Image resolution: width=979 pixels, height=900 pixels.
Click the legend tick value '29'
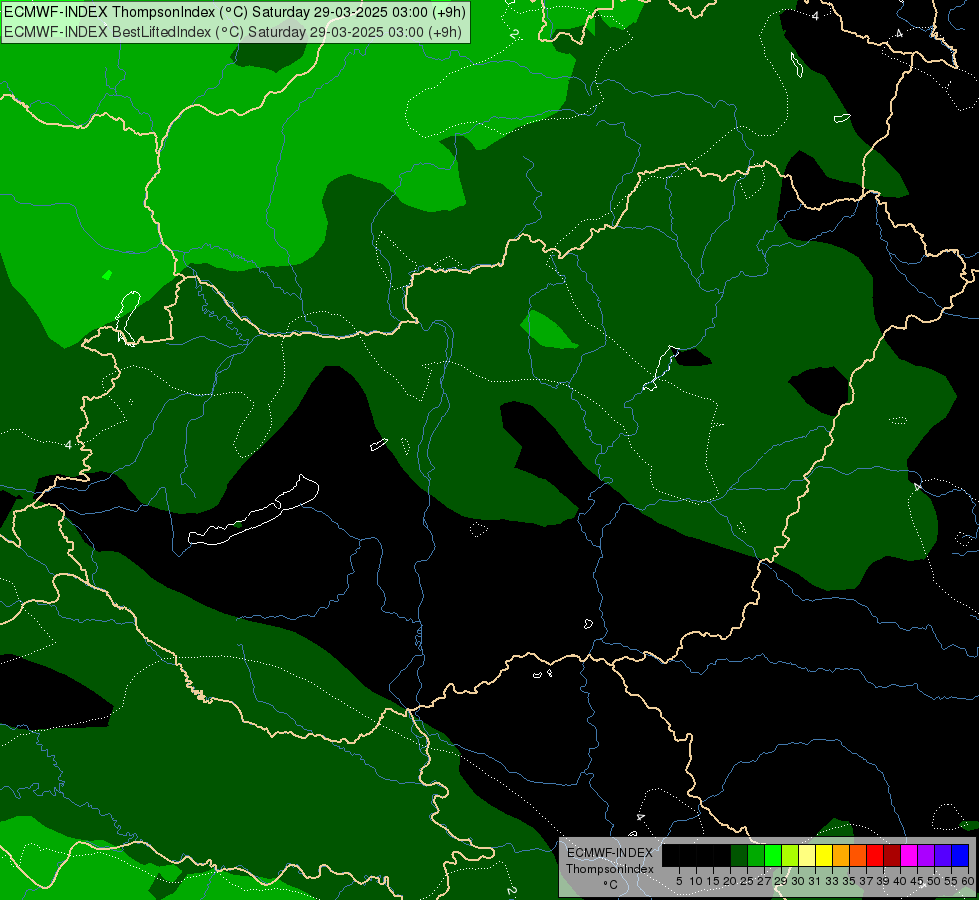(781, 881)
